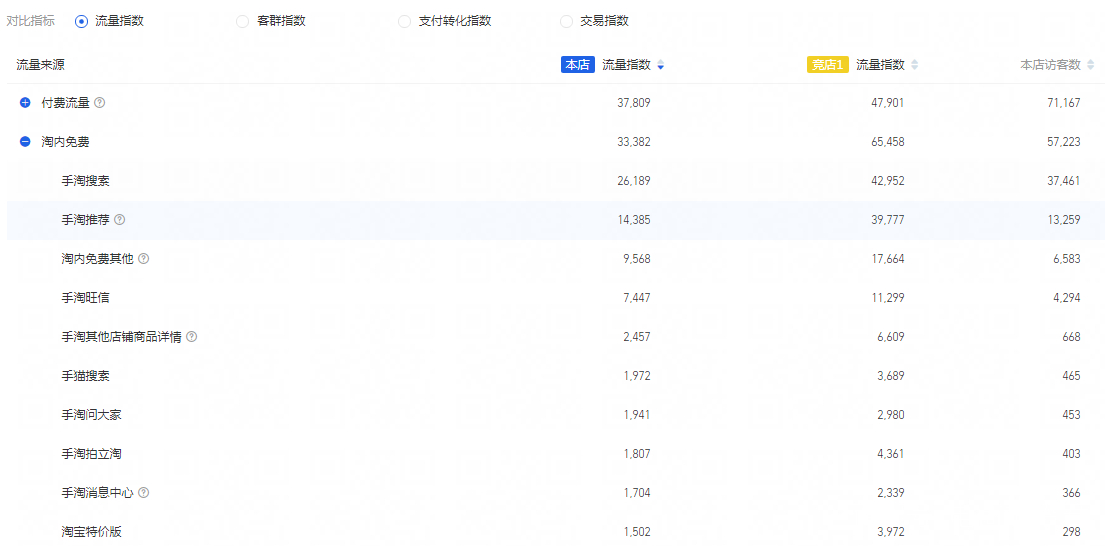Viewport: 1105px width, 546px height.
Task: Sort by 本店 流量指数 arrow icon
Action: point(660,65)
